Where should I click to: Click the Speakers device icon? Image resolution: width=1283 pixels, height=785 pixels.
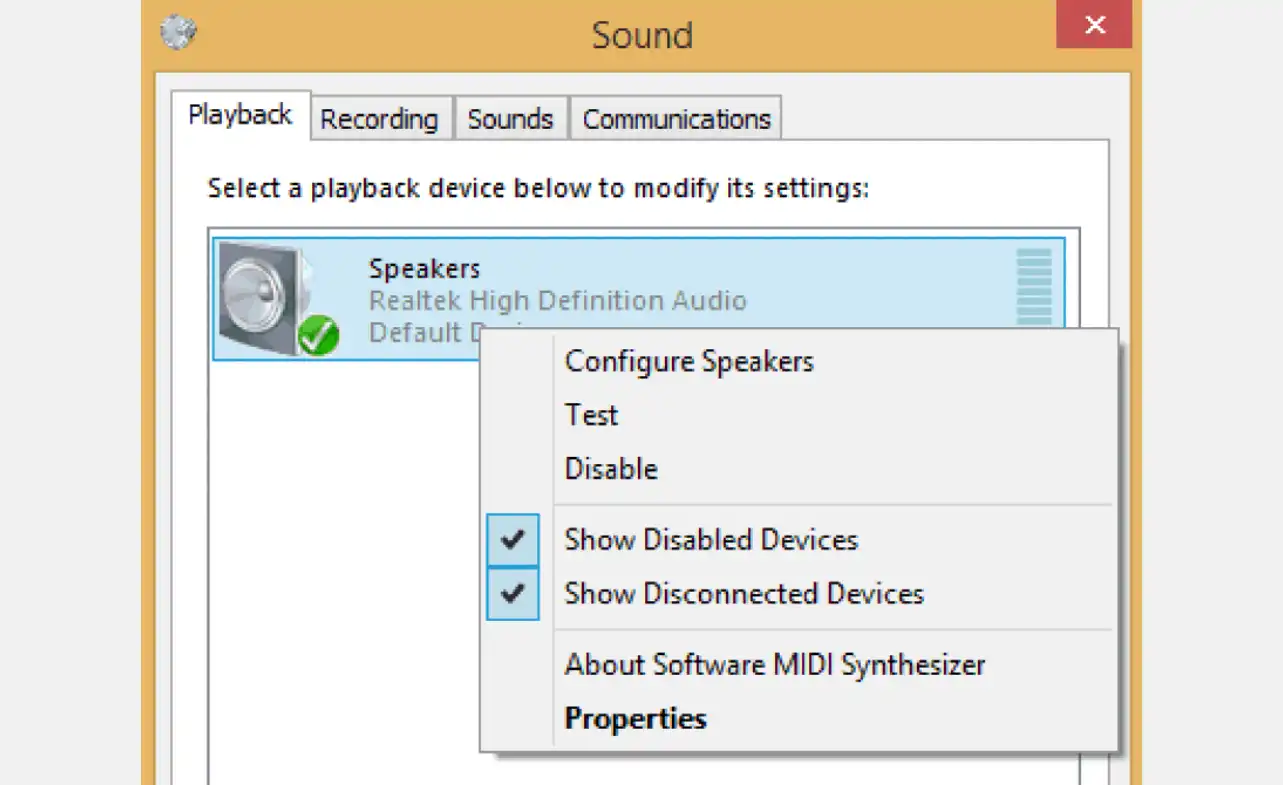(275, 297)
